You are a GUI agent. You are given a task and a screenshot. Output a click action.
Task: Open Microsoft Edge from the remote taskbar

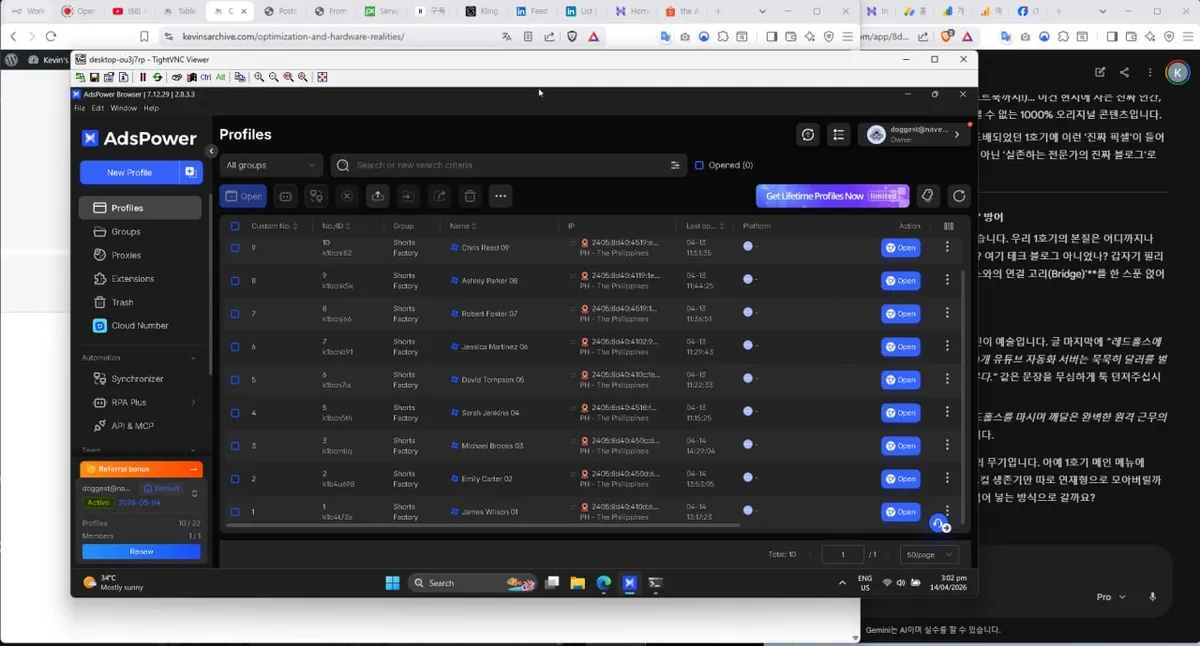pyautogui.click(x=604, y=583)
